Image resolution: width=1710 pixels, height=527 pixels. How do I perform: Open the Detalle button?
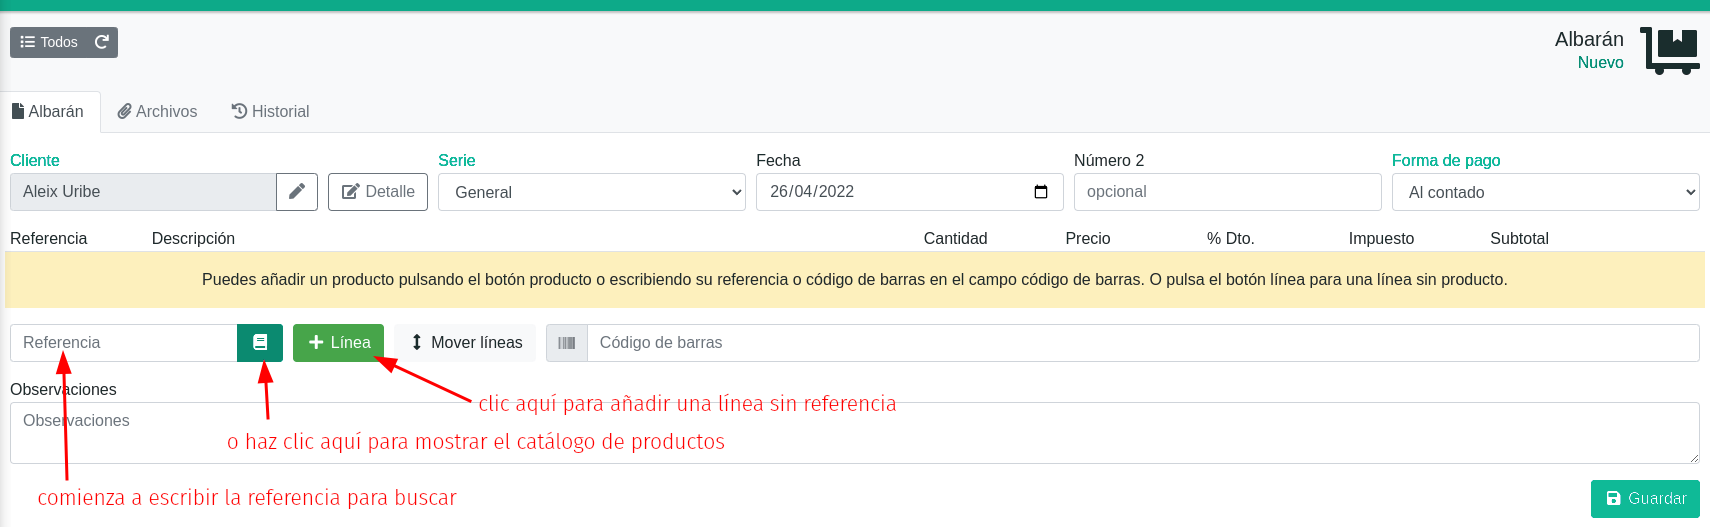pos(378,192)
